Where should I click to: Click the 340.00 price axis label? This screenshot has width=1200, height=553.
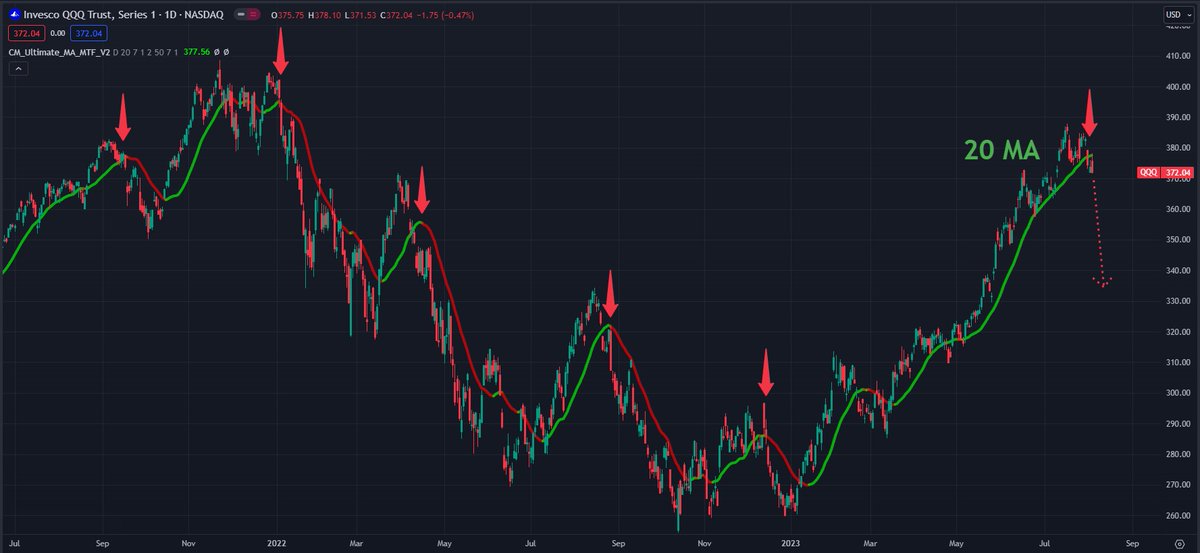tap(1176, 271)
